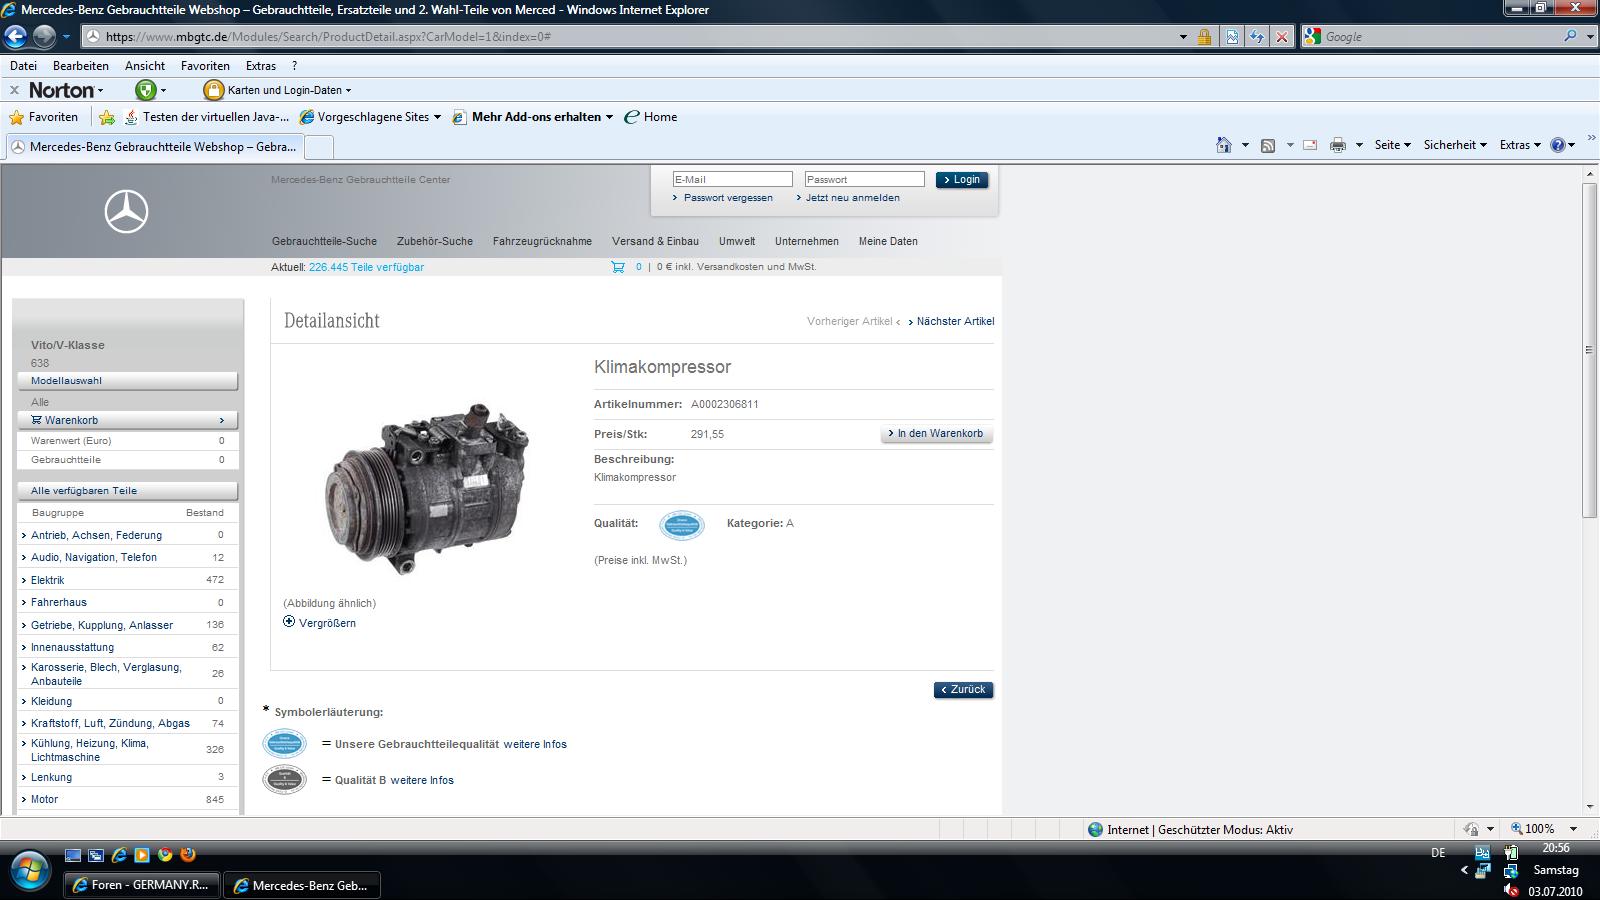Viewport: 1600px width, 900px height.
Task: Click the browser refresh button
Action: [x=1256, y=37]
